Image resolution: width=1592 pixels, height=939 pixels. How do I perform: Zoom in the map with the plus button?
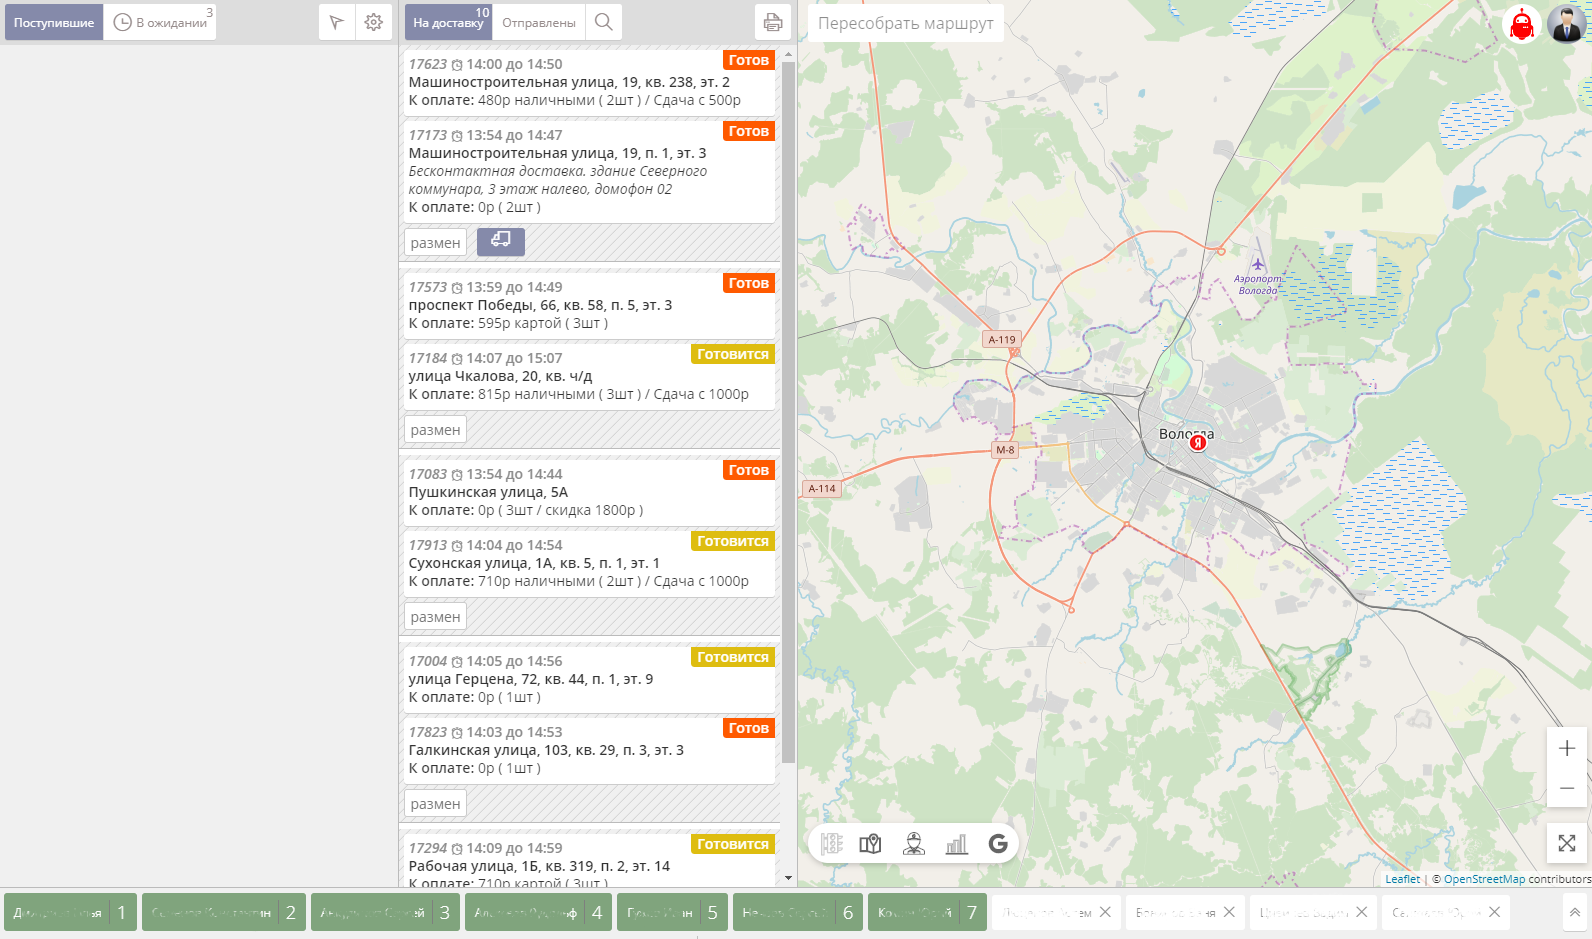[x=1566, y=748]
